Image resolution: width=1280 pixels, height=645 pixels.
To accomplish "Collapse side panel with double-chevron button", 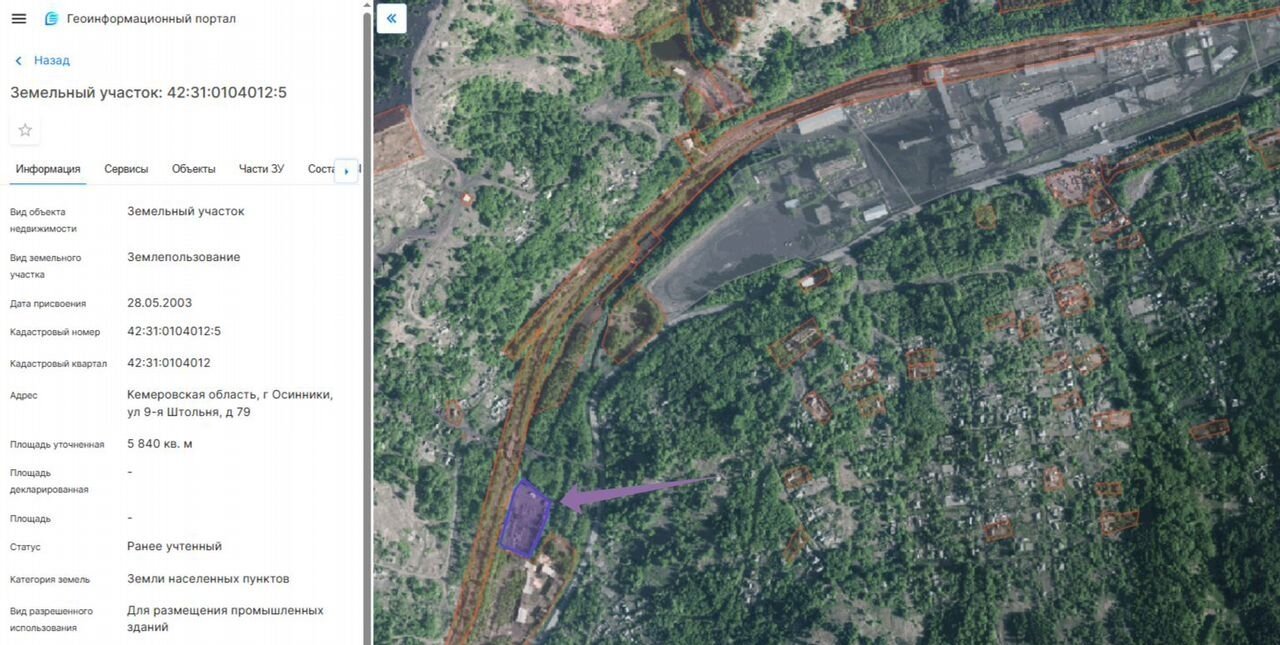I will pyautogui.click(x=392, y=18).
